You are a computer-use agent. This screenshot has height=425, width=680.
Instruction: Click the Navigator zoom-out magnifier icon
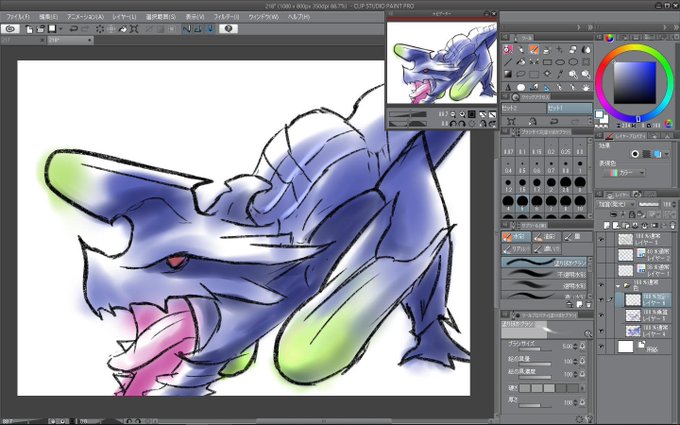click(x=453, y=114)
